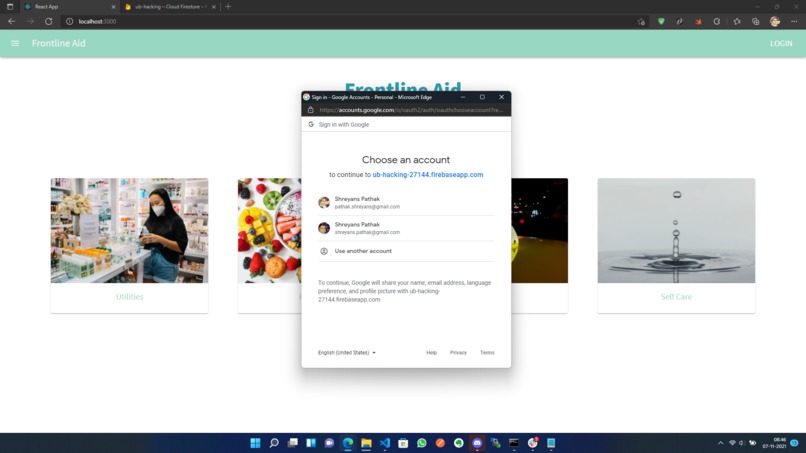Open Microsoft Store from the taskbar
This screenshot has width=806, height=453.
pyautogui.click(x=404, y=443)
